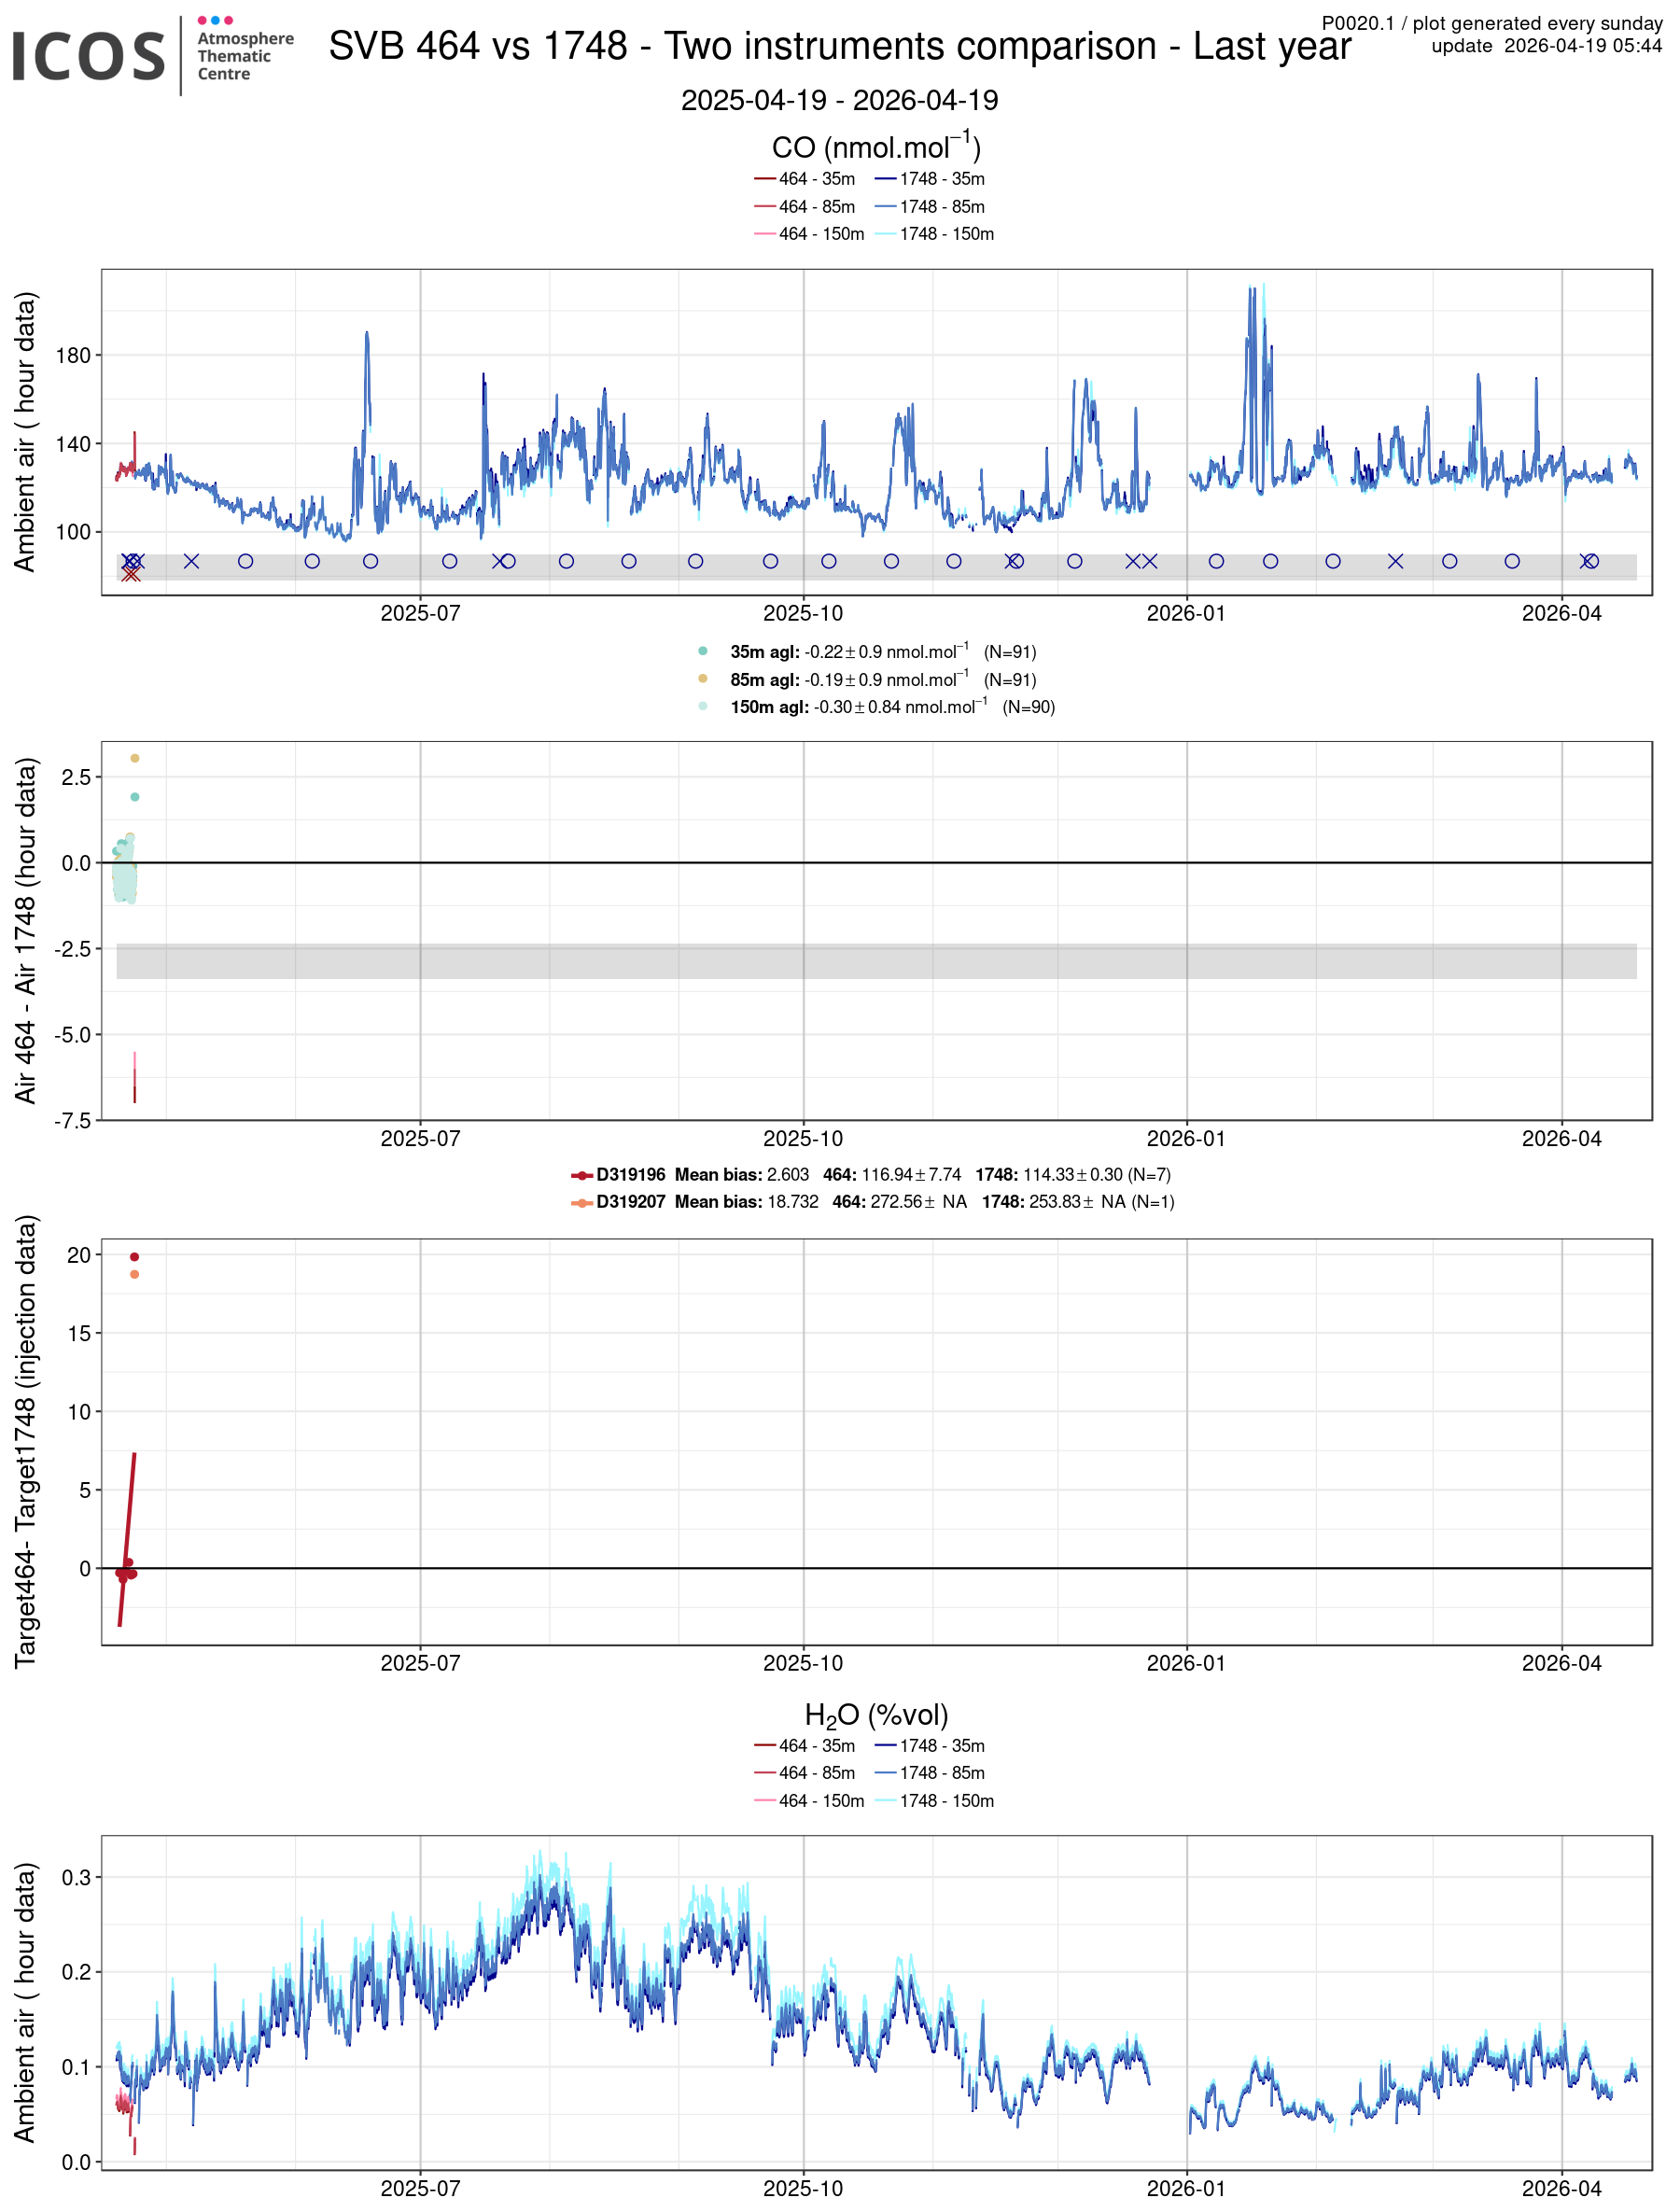Image resolution: width=1680 pixels, height=2212 pixels.
Task: Click the red X markers in CO plot
Action: pyautogui.click(x=131, y=573)
